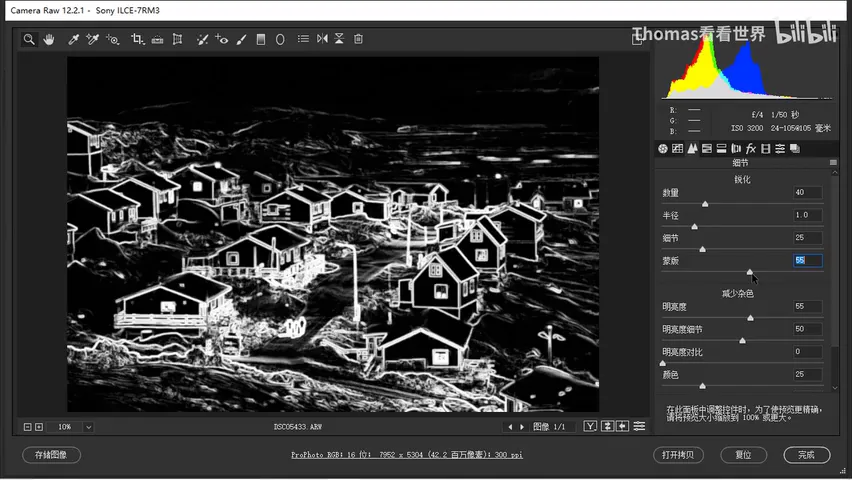Click the 数量 value field showing 40
This screenshot has width=852, height=480.
tap(807, 192)
